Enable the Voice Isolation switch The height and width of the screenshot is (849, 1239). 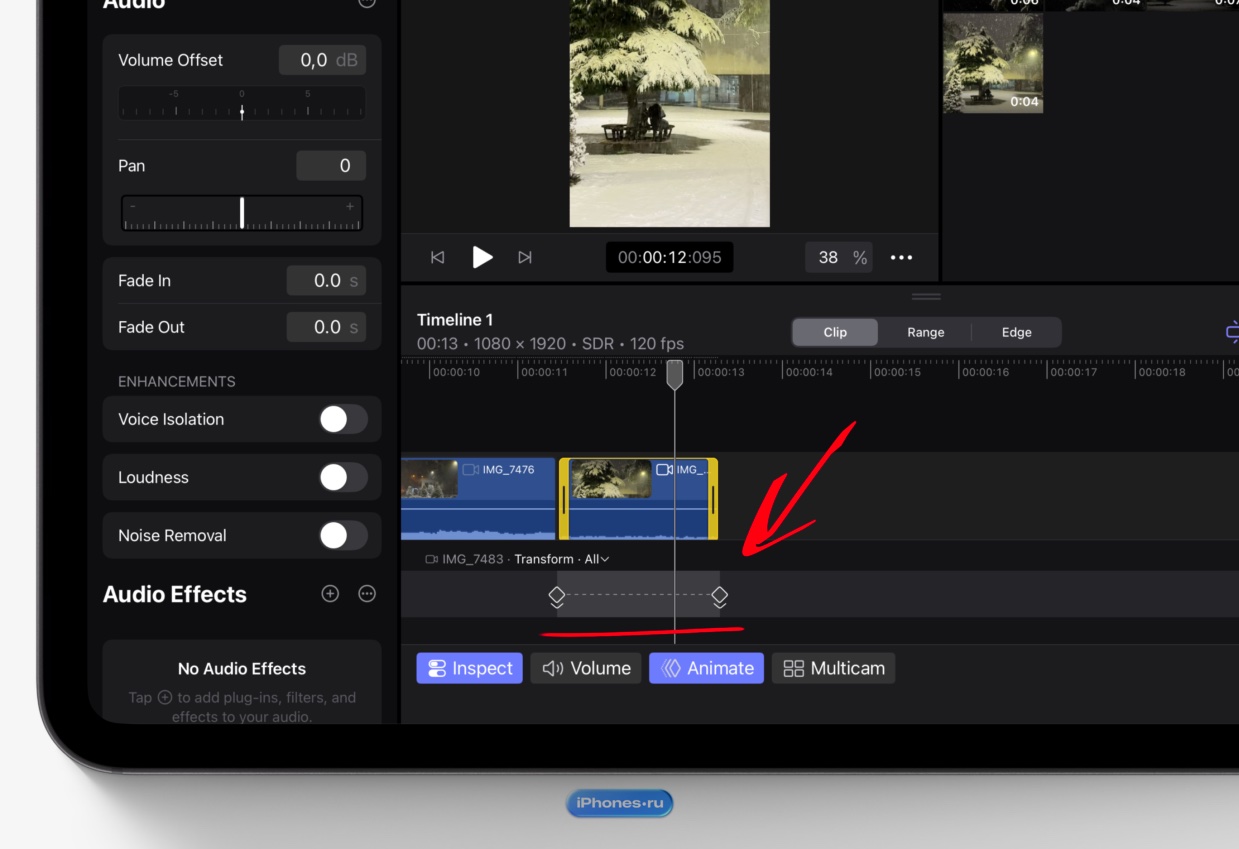point(343,419)
